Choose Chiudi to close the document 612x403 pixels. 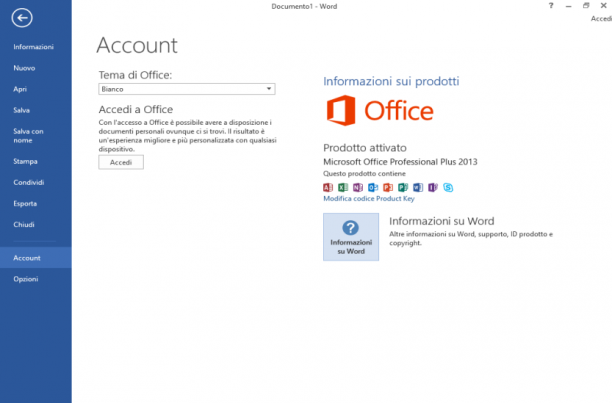[x=24, y=224]
